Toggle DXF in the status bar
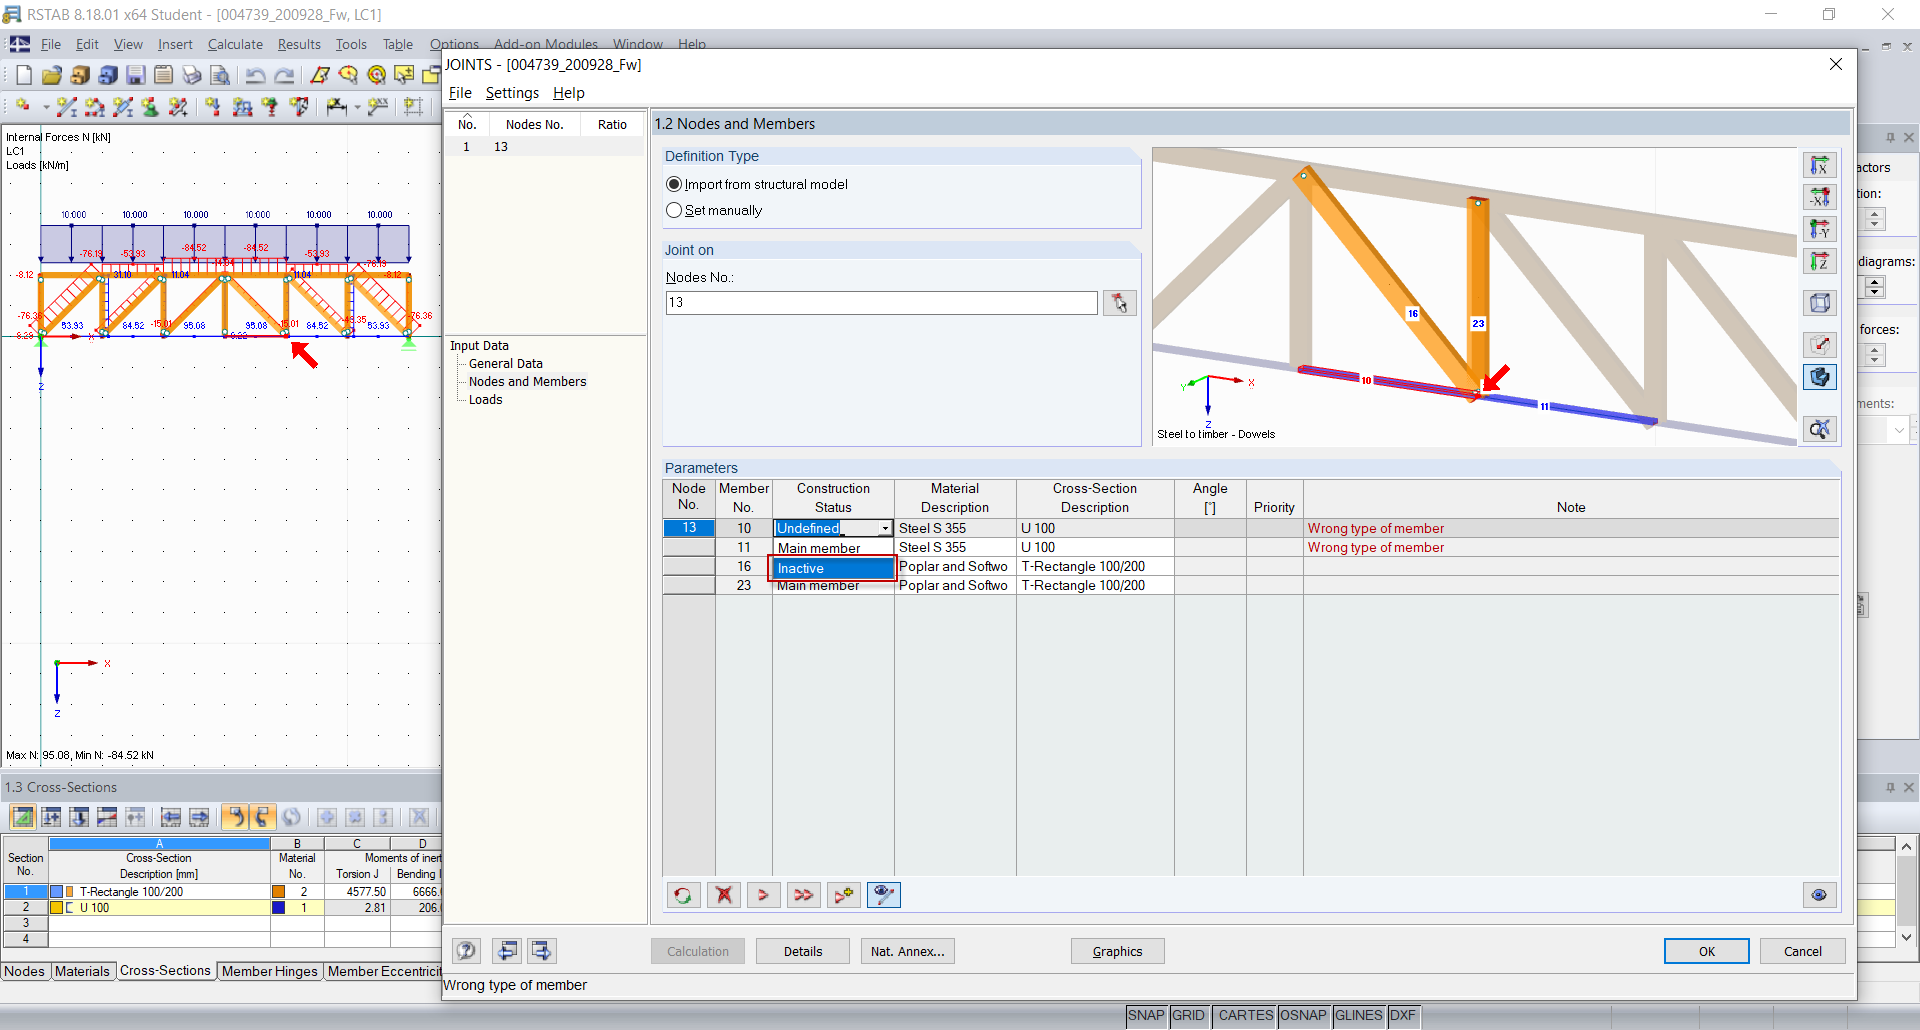This screenshot has height=1030, width=1920. pyautogui.click(x=1403, y=1015)
